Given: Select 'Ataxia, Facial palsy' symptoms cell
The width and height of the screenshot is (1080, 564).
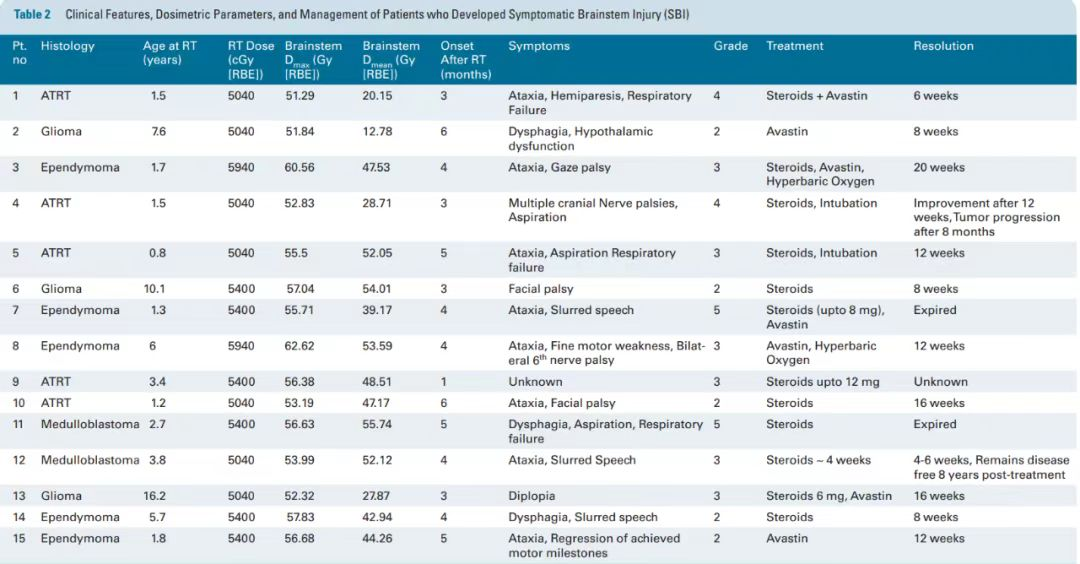Looking at the screenshot, I should tap(562, 403).
